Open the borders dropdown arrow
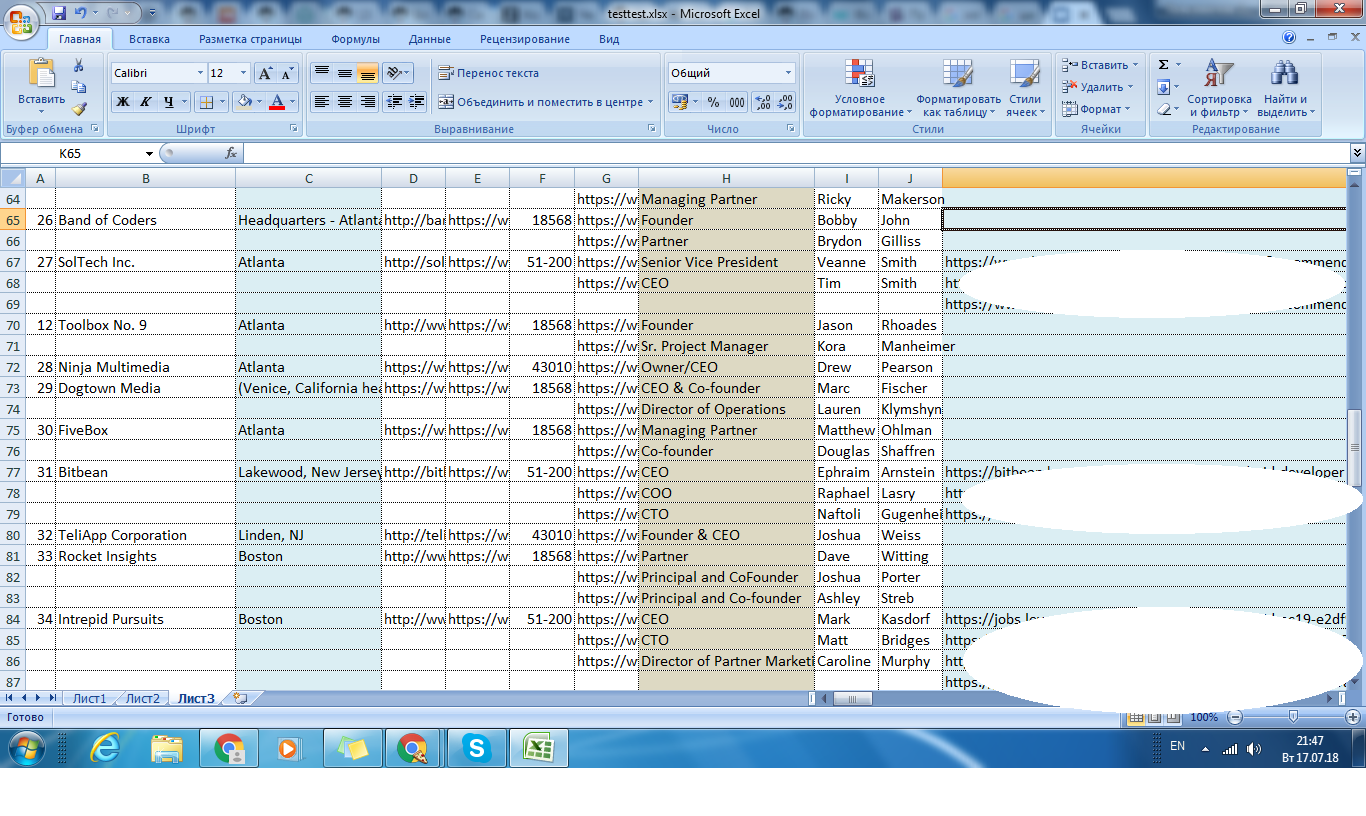 pos(221,102)
